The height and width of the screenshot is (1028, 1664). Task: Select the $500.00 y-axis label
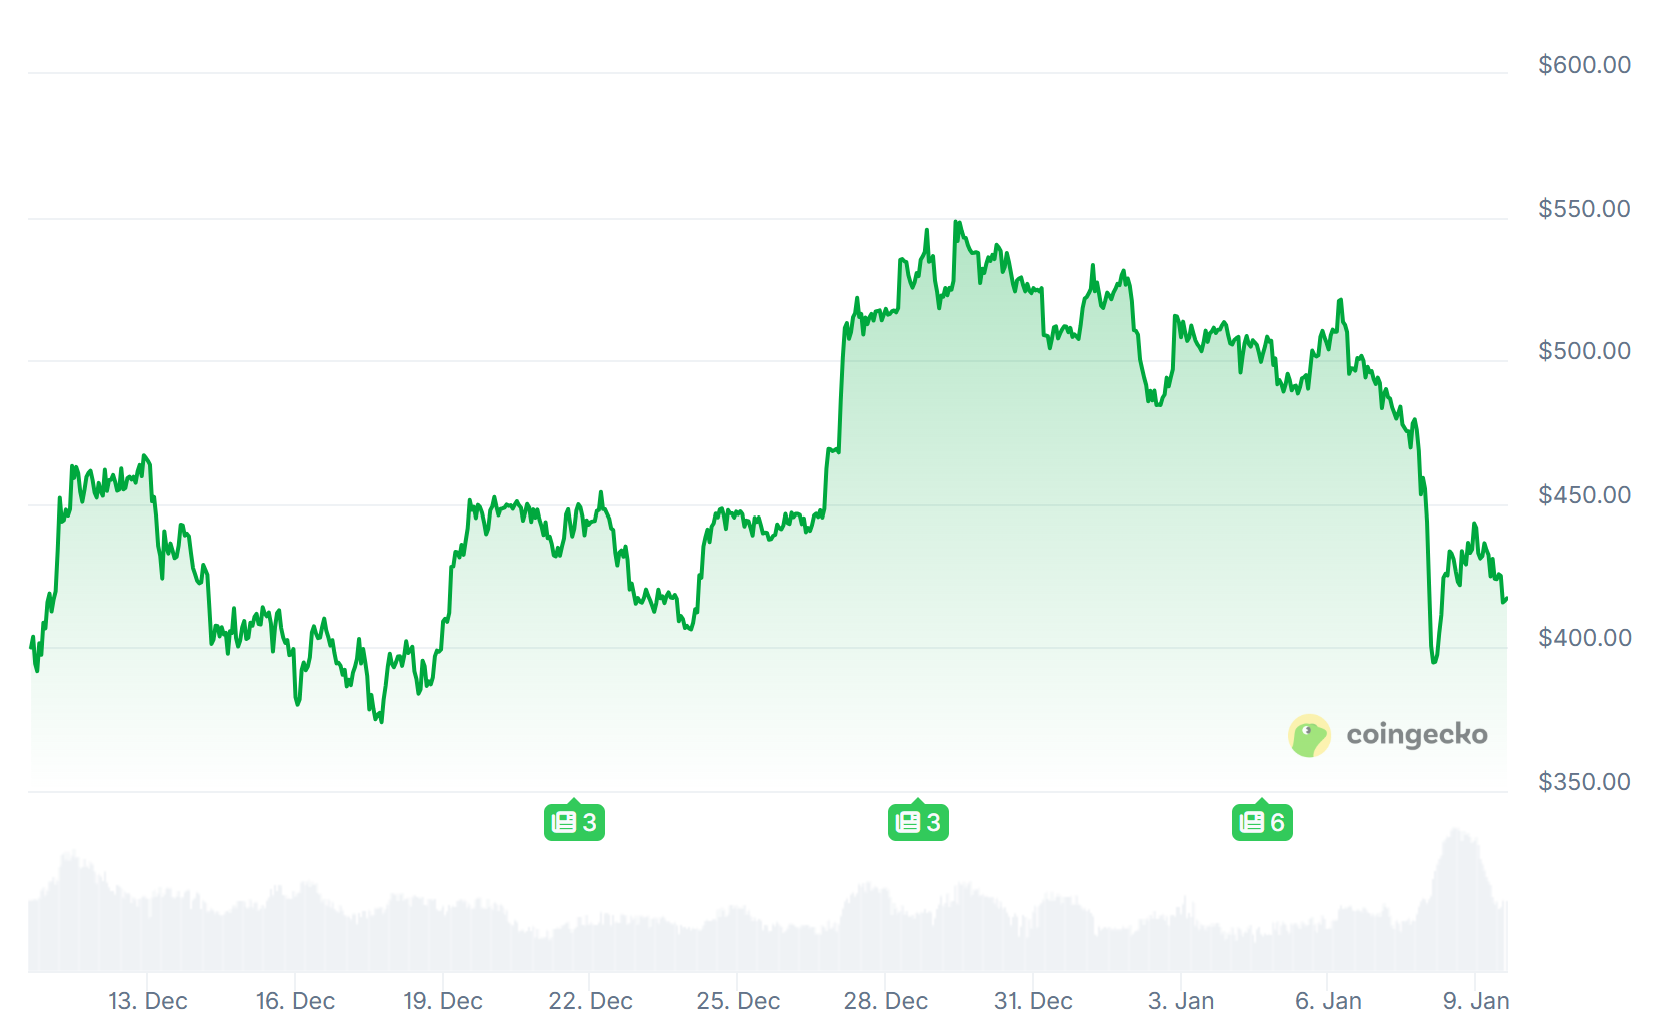point(1584,351)
